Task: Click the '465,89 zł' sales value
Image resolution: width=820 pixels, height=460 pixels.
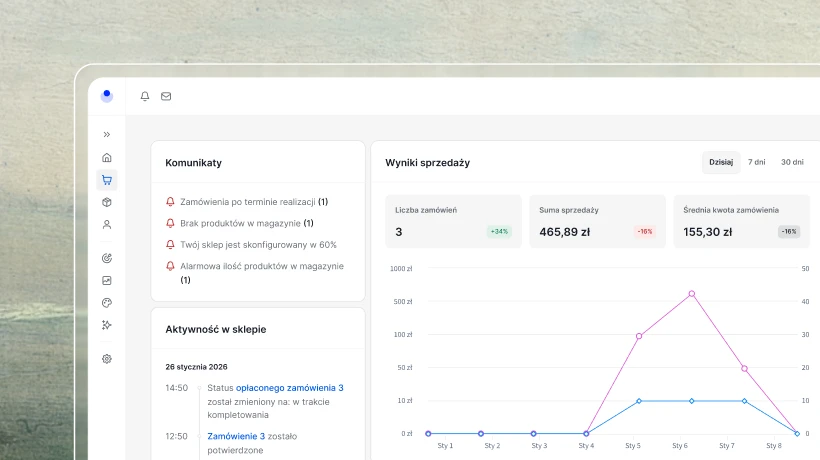Action: point(564,232)
